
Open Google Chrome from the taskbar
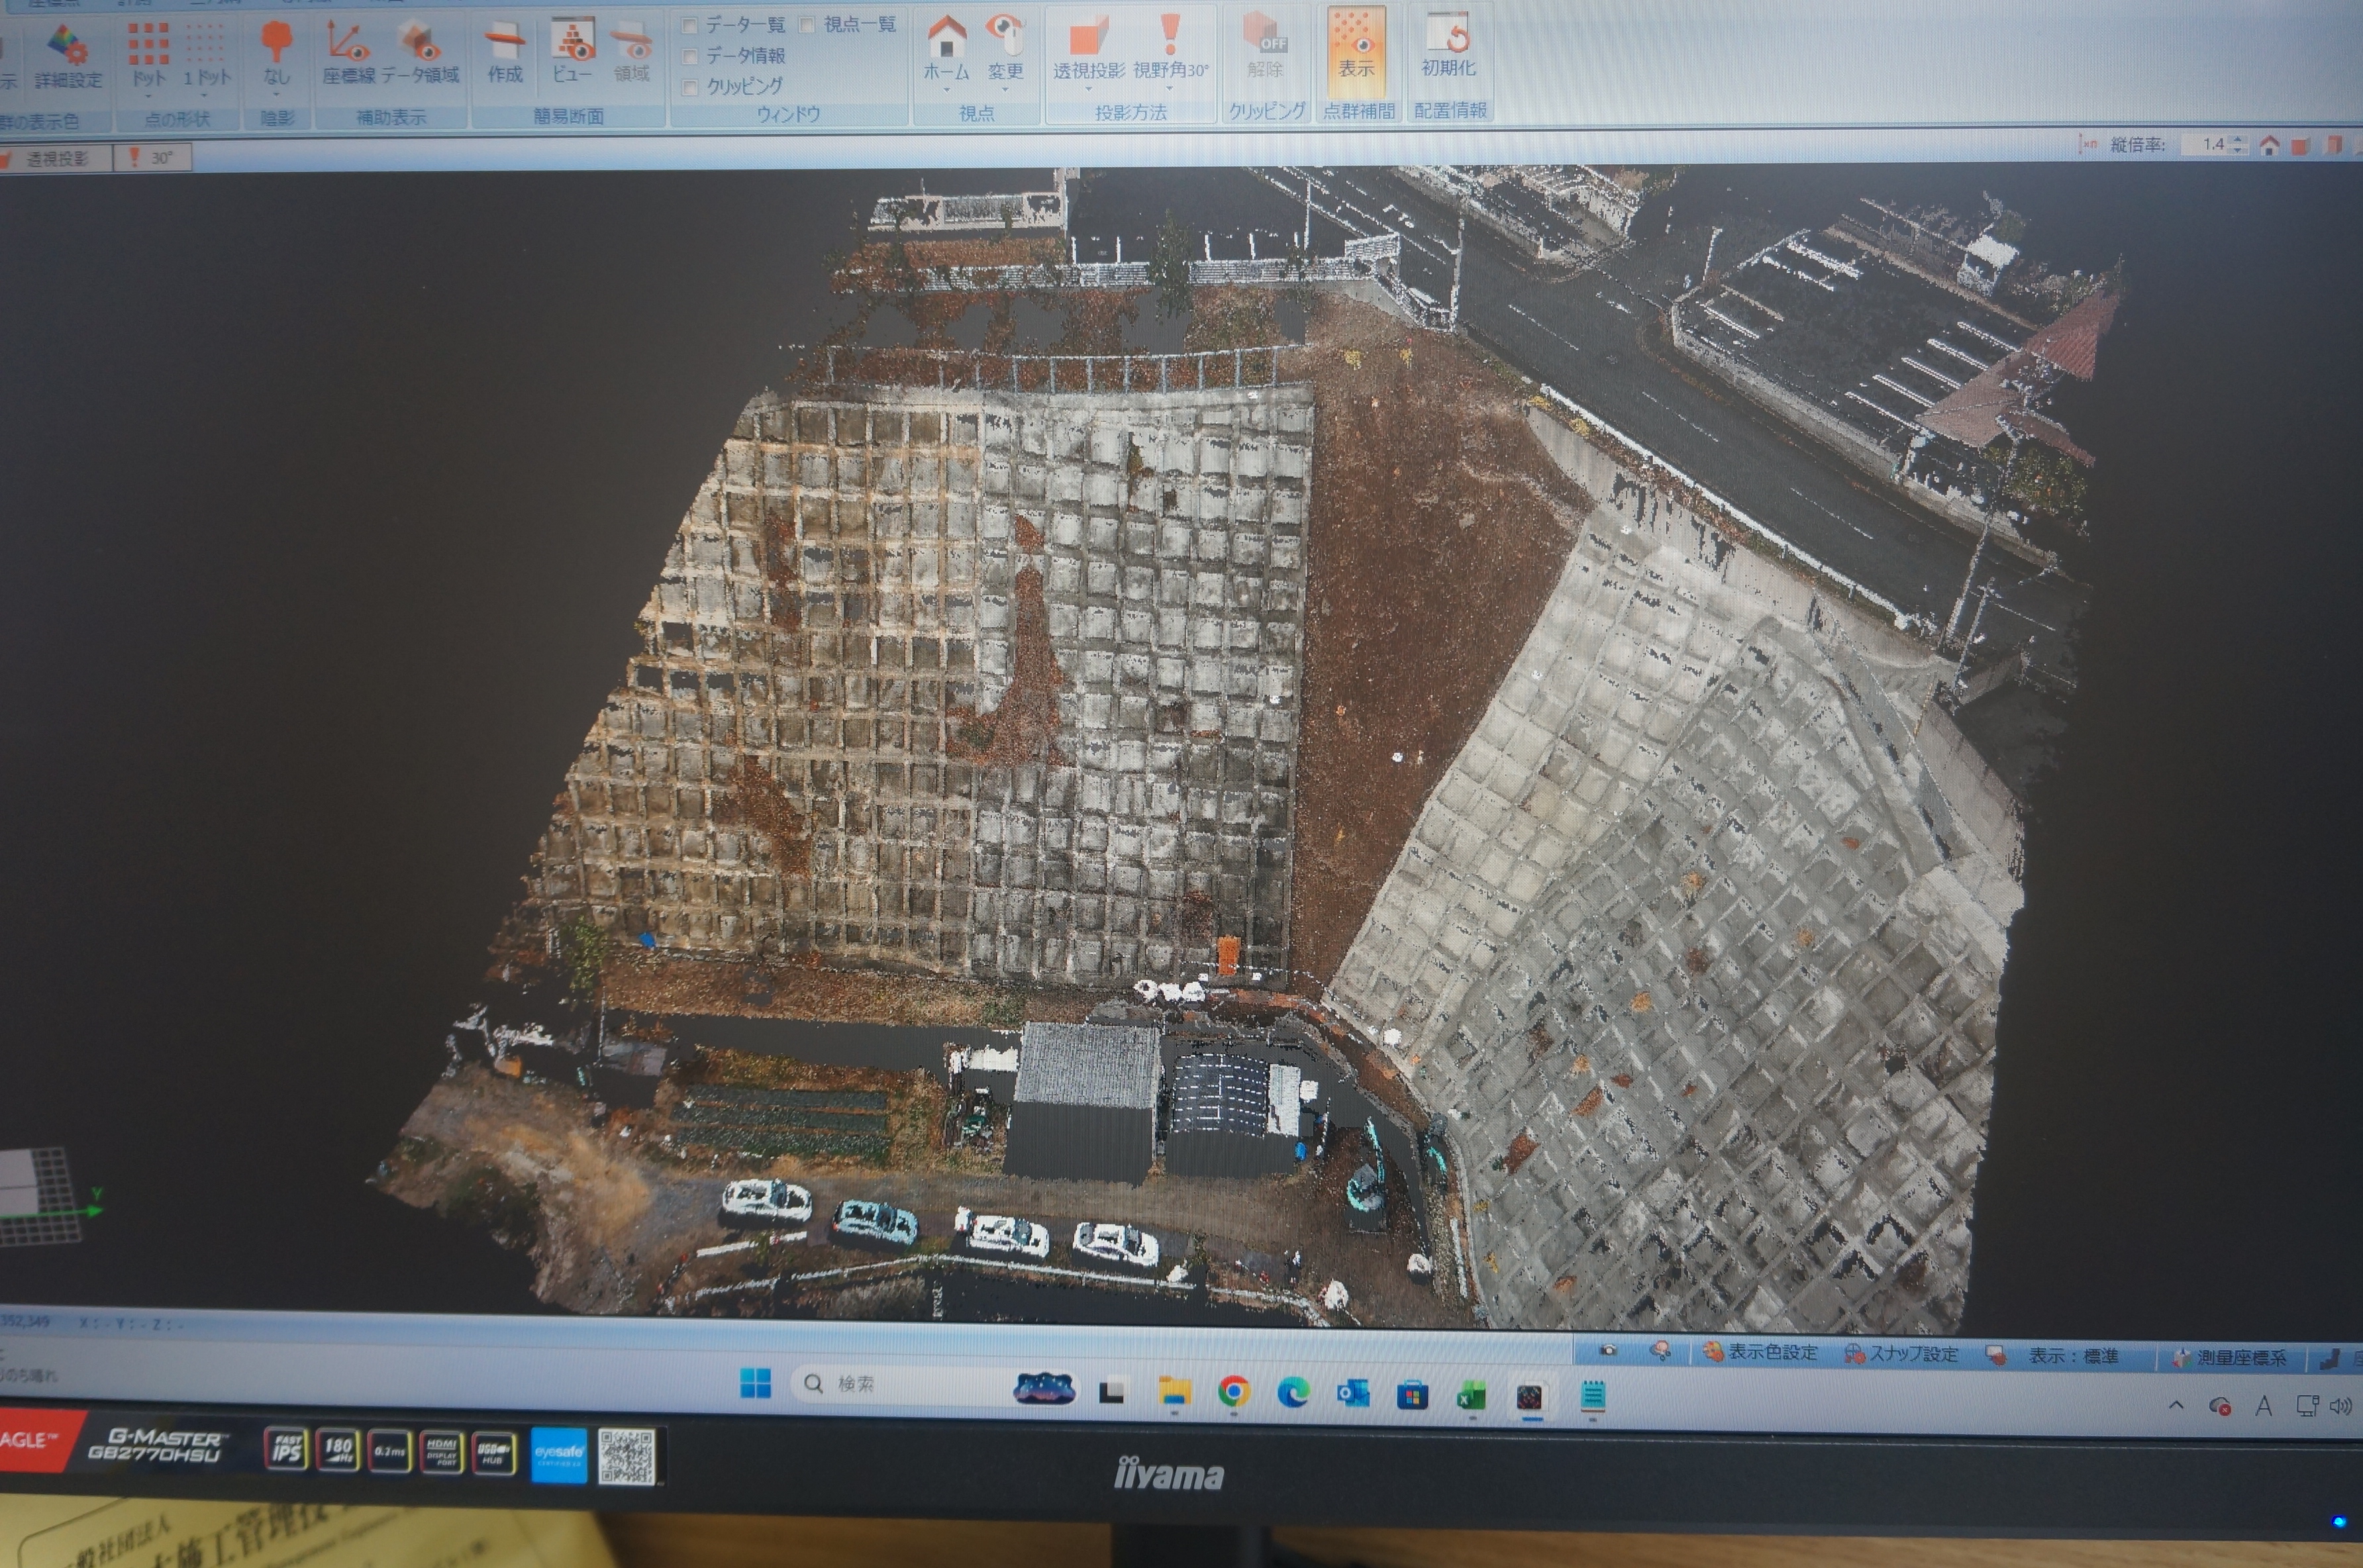(x=1234, y=1391)
